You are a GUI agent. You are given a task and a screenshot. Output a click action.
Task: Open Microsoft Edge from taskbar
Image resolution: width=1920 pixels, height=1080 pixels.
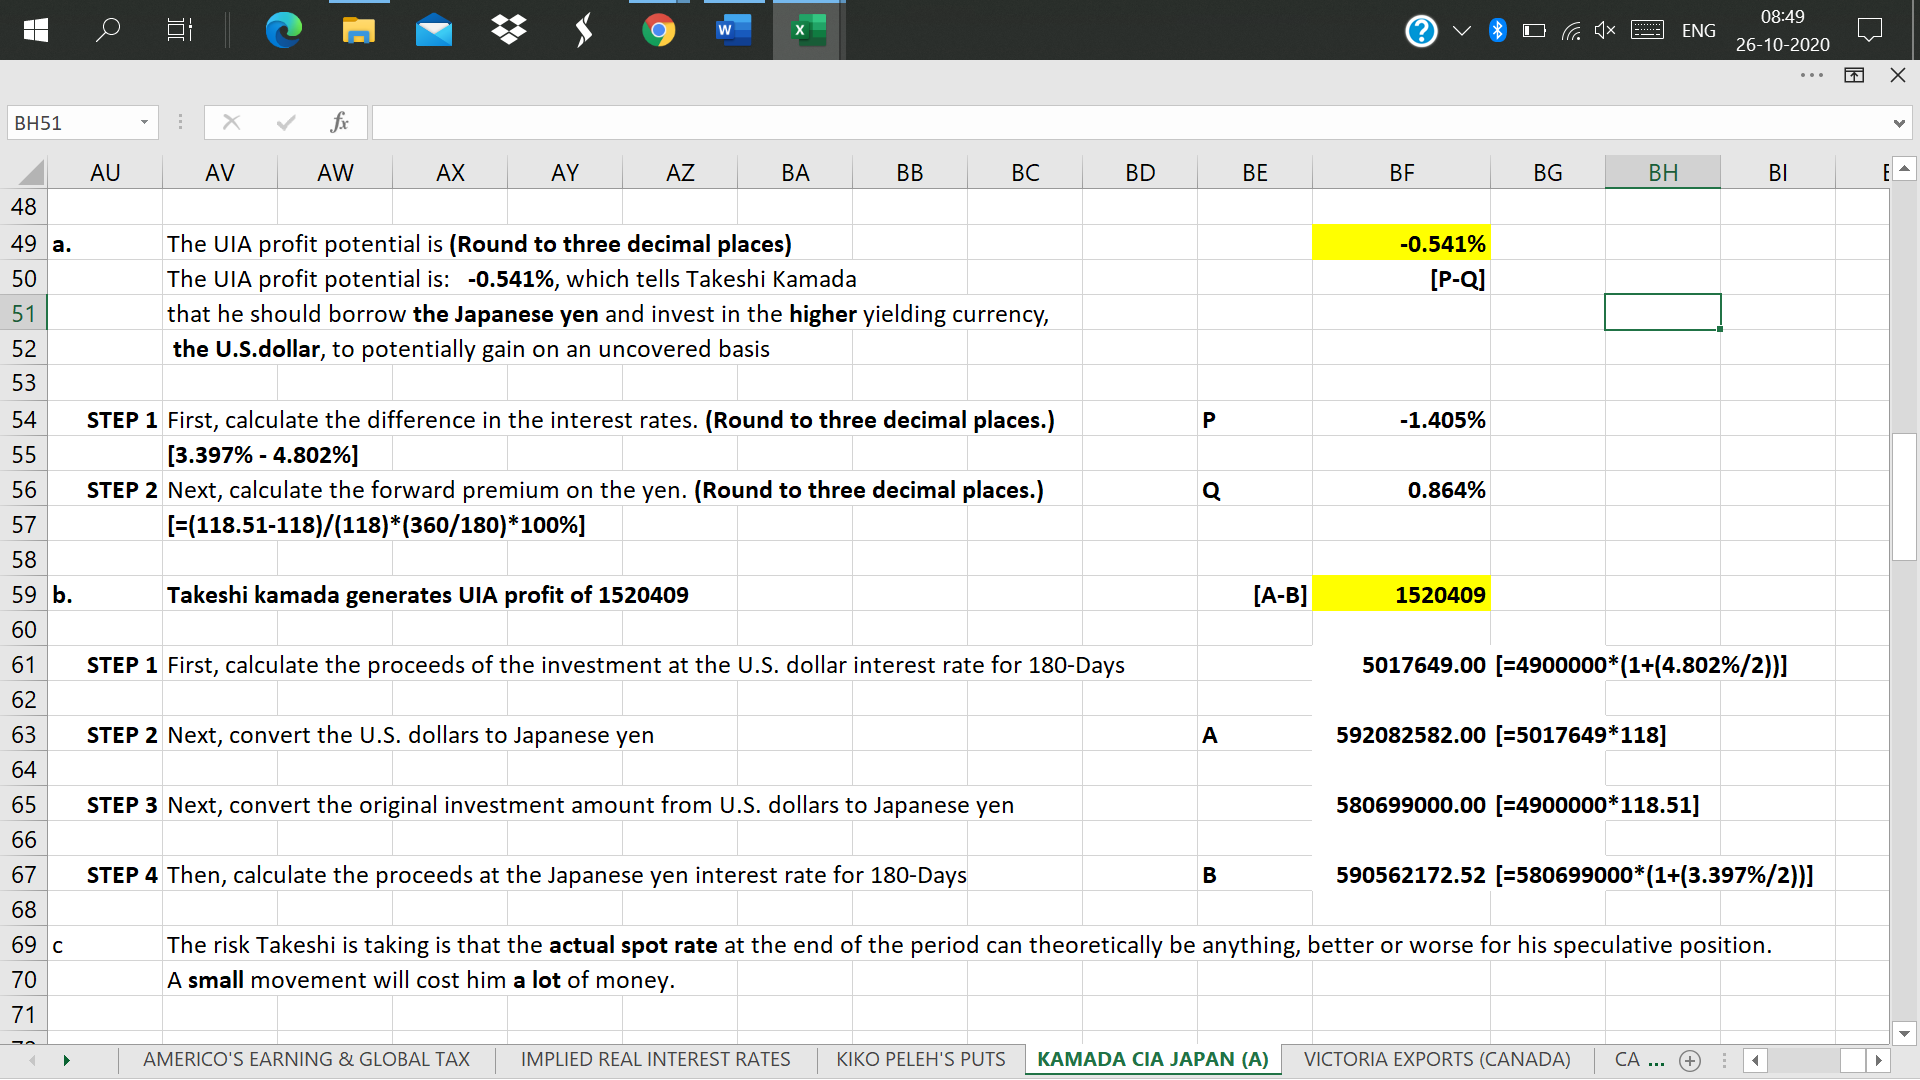click(x=284, y=30)
